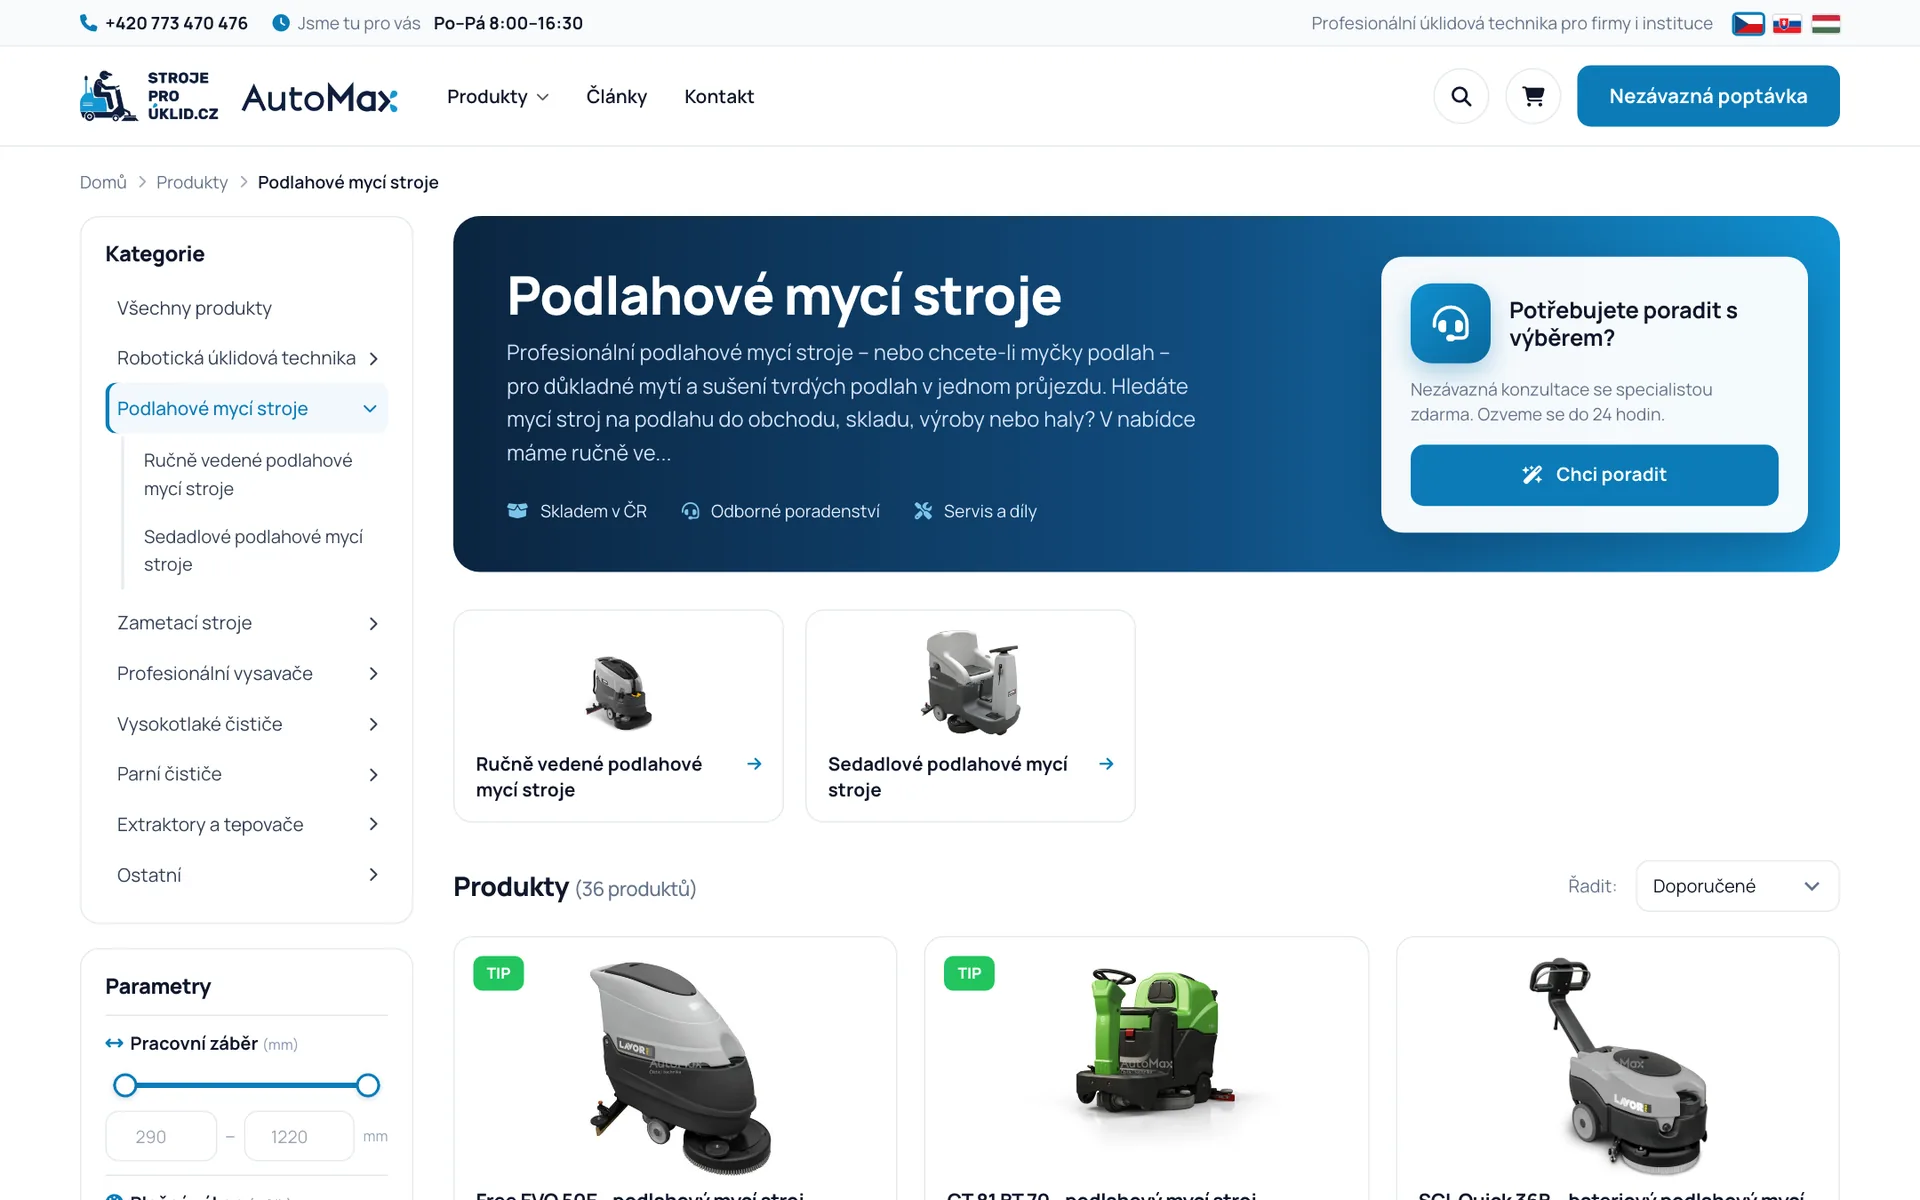
Task: Expand Extraktory a tepovače category
Action: click(374, 824)
